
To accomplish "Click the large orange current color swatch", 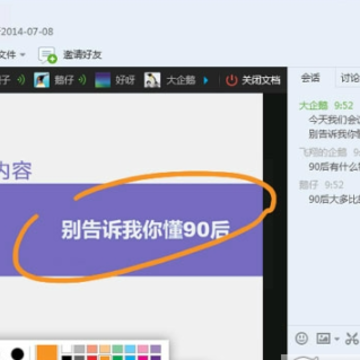I will pyautogui.click(x=47, y=353).
